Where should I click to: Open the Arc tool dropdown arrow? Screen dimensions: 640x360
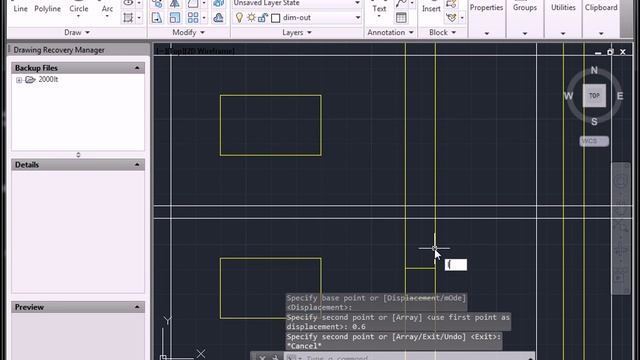coord(107,17)
